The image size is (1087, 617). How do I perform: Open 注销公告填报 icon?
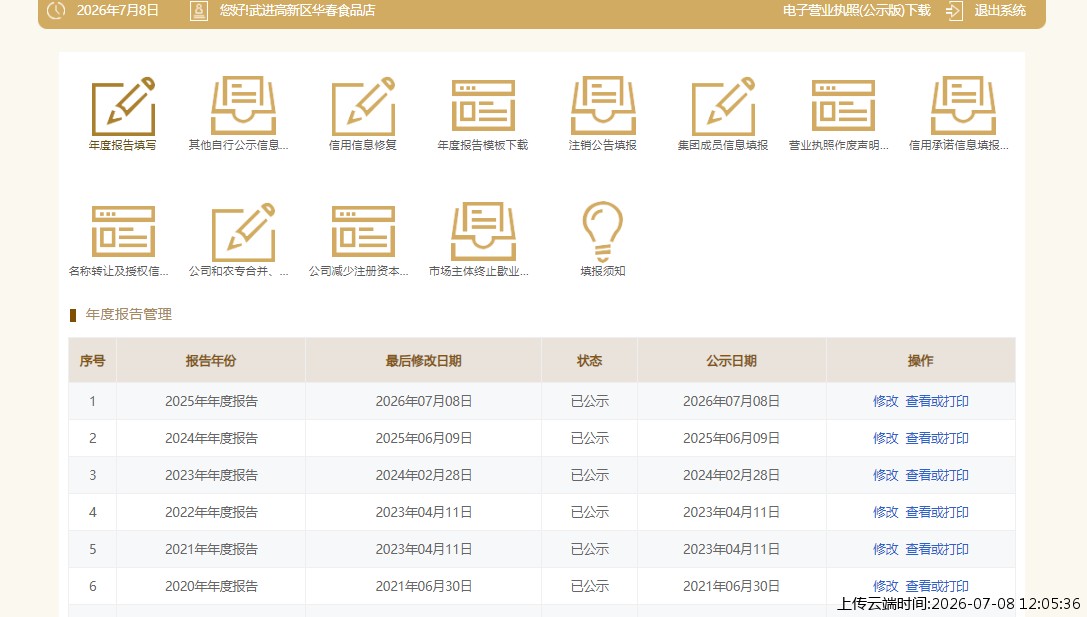[x=603, y=105]
